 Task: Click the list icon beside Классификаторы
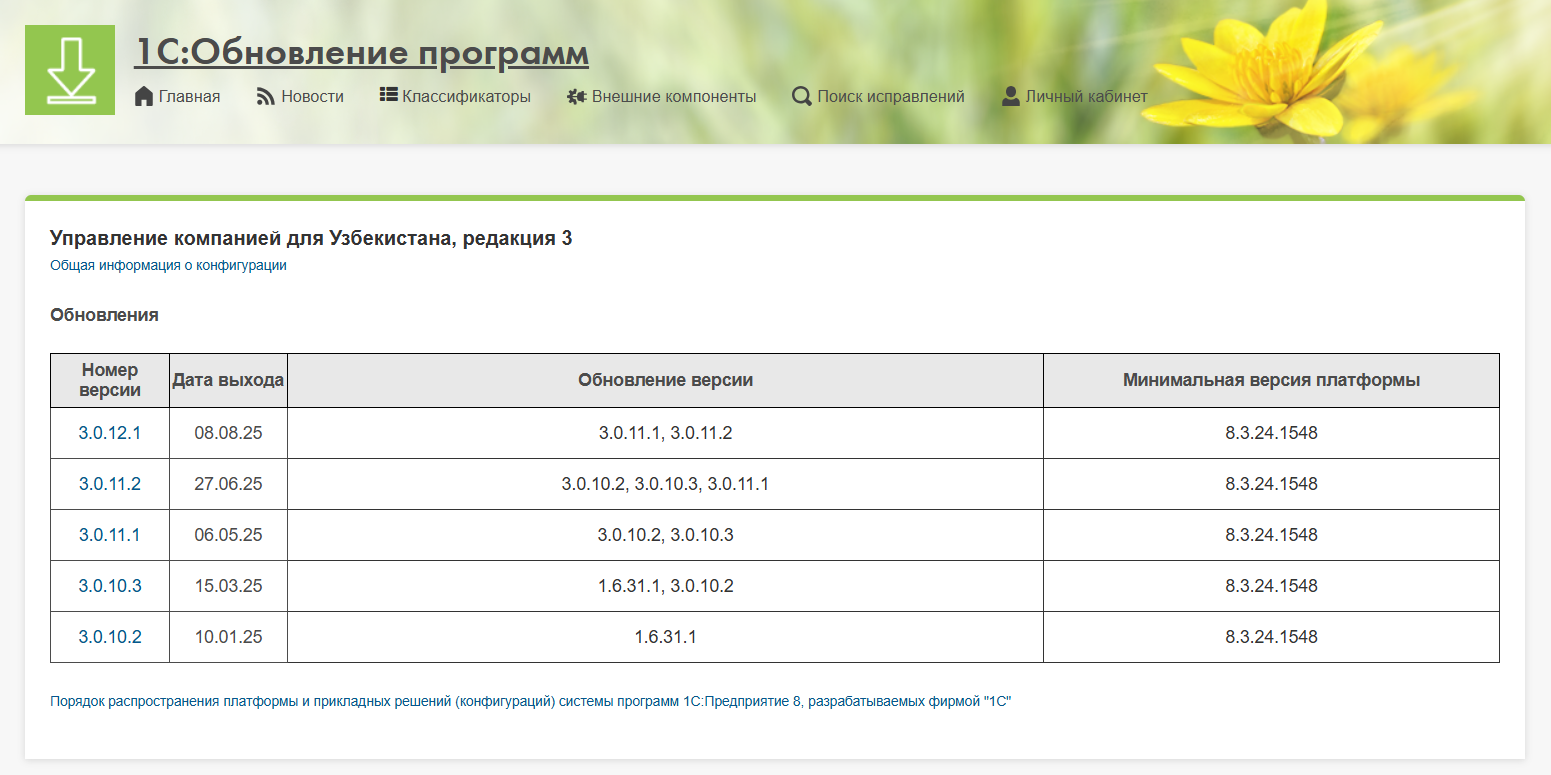tap(389, 96)
